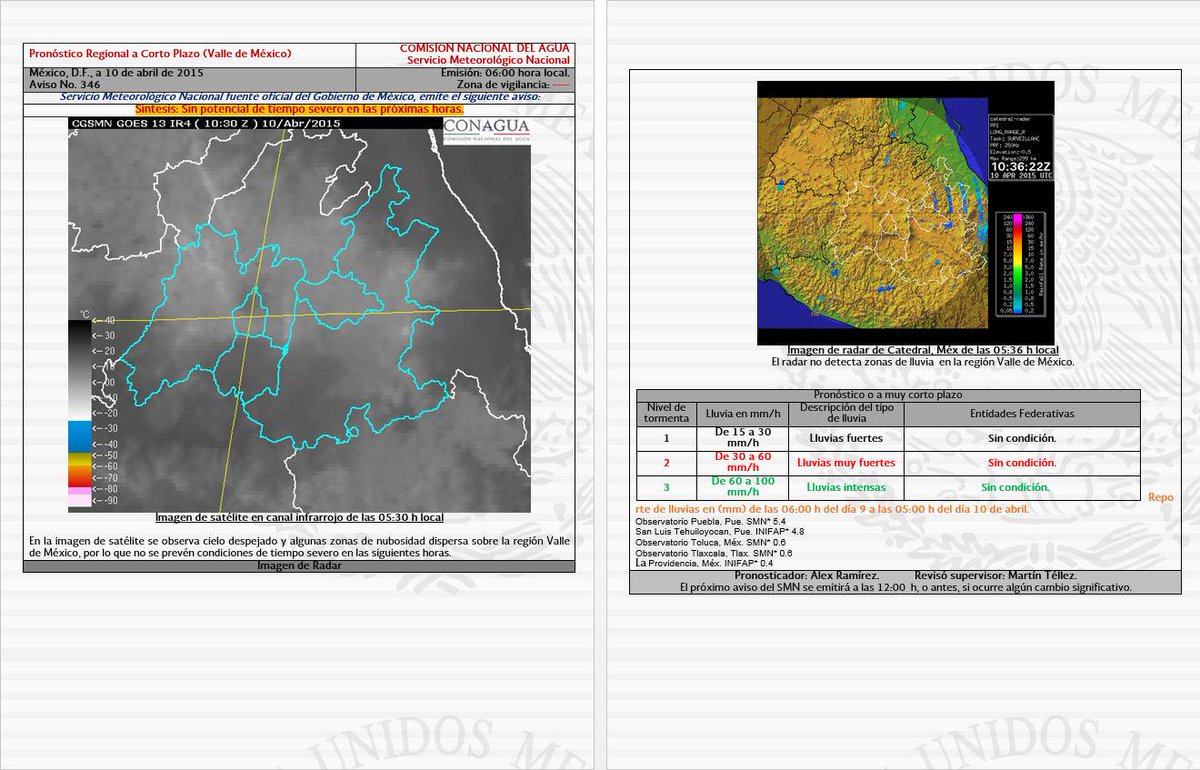Viewport: 1200px width, 770px height.
Task: Click the gray 'Imagen de Radar' section bar
Action: click(x=299, y=566)
